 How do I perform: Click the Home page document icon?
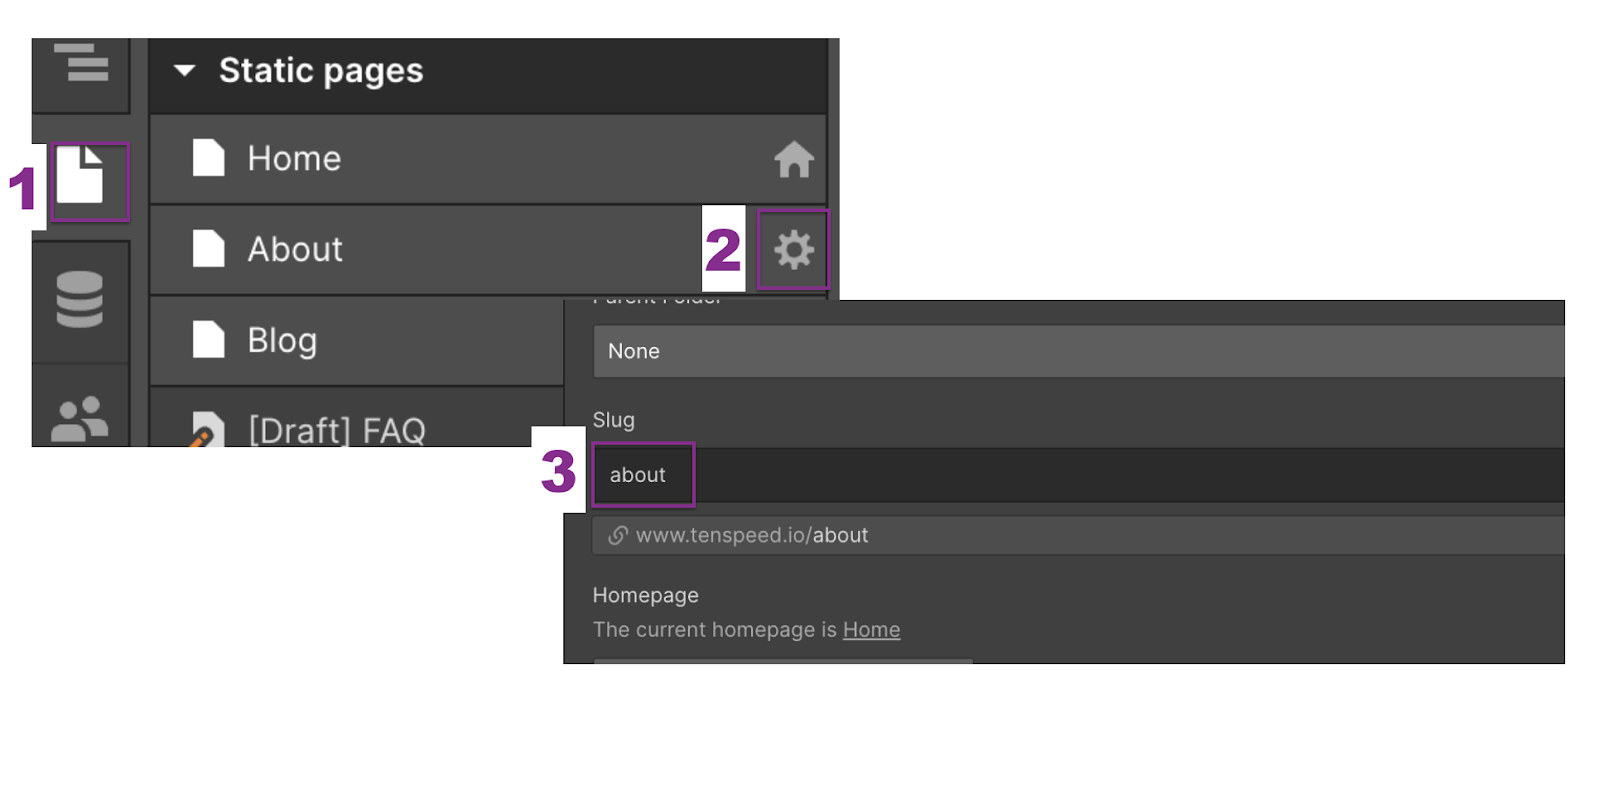tap(208, 158)
